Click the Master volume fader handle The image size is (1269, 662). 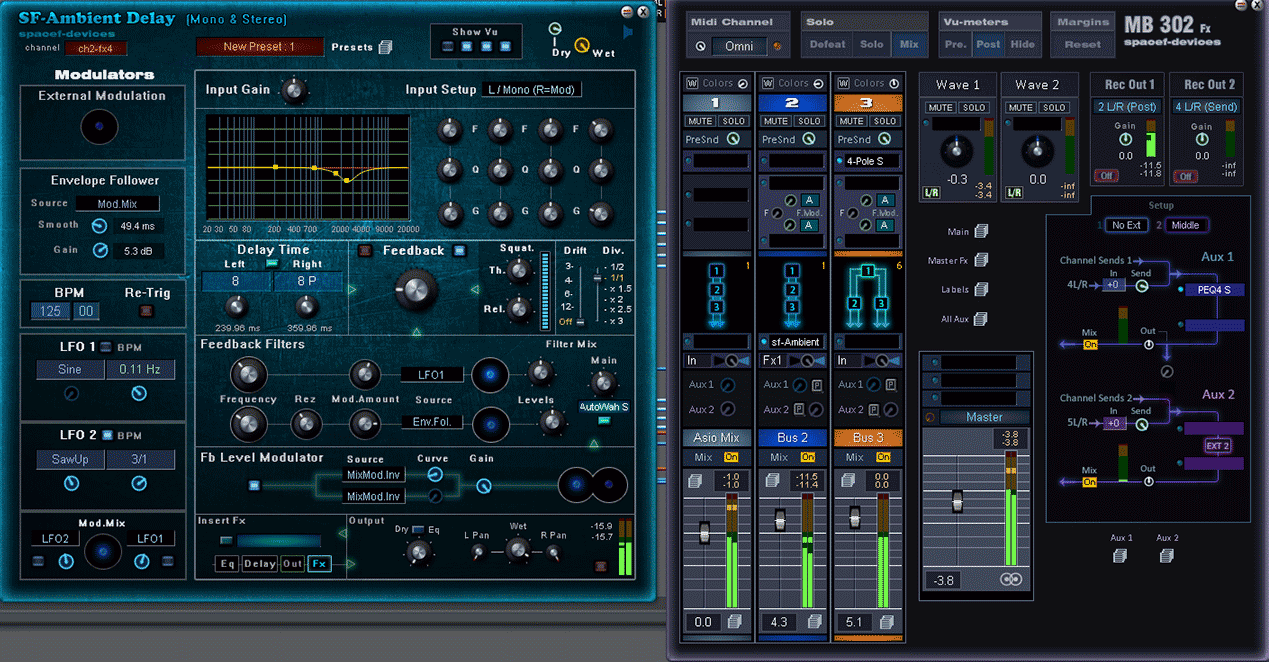click(x=957, y=500)
